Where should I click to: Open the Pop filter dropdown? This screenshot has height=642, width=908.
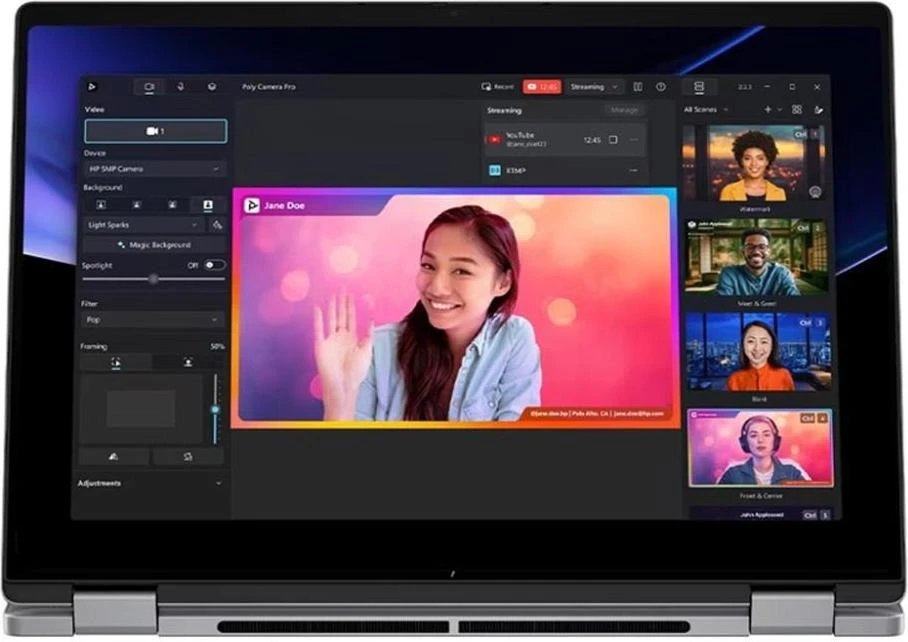coord(154,320)
